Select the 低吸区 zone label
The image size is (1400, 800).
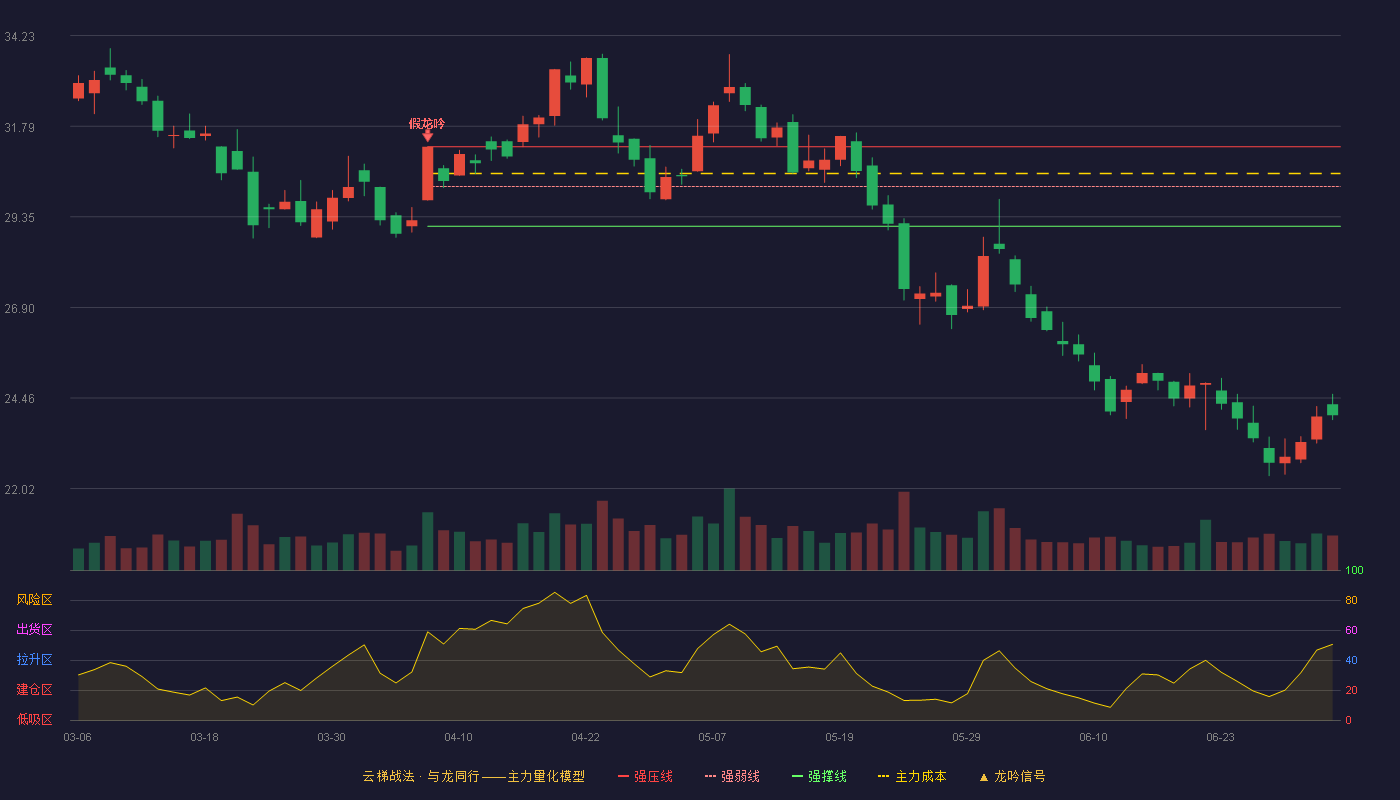tap(34, 719)
